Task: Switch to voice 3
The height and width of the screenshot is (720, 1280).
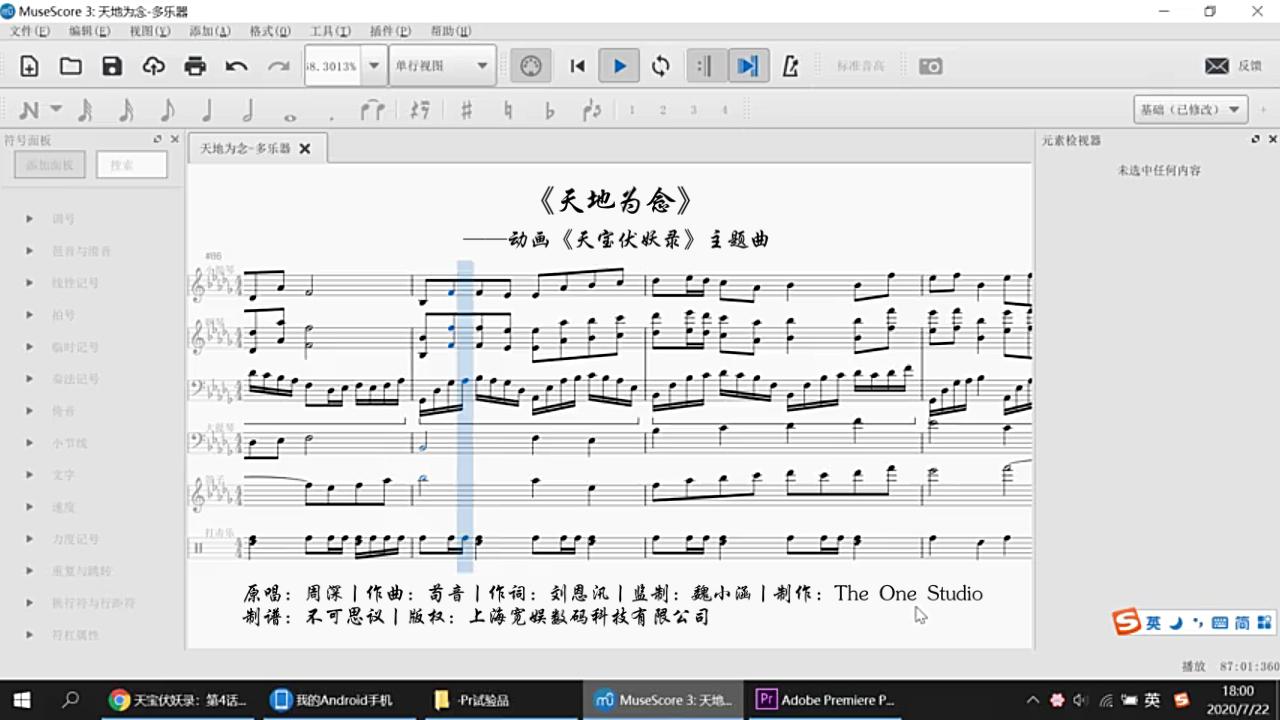Action: click(693, 110)
